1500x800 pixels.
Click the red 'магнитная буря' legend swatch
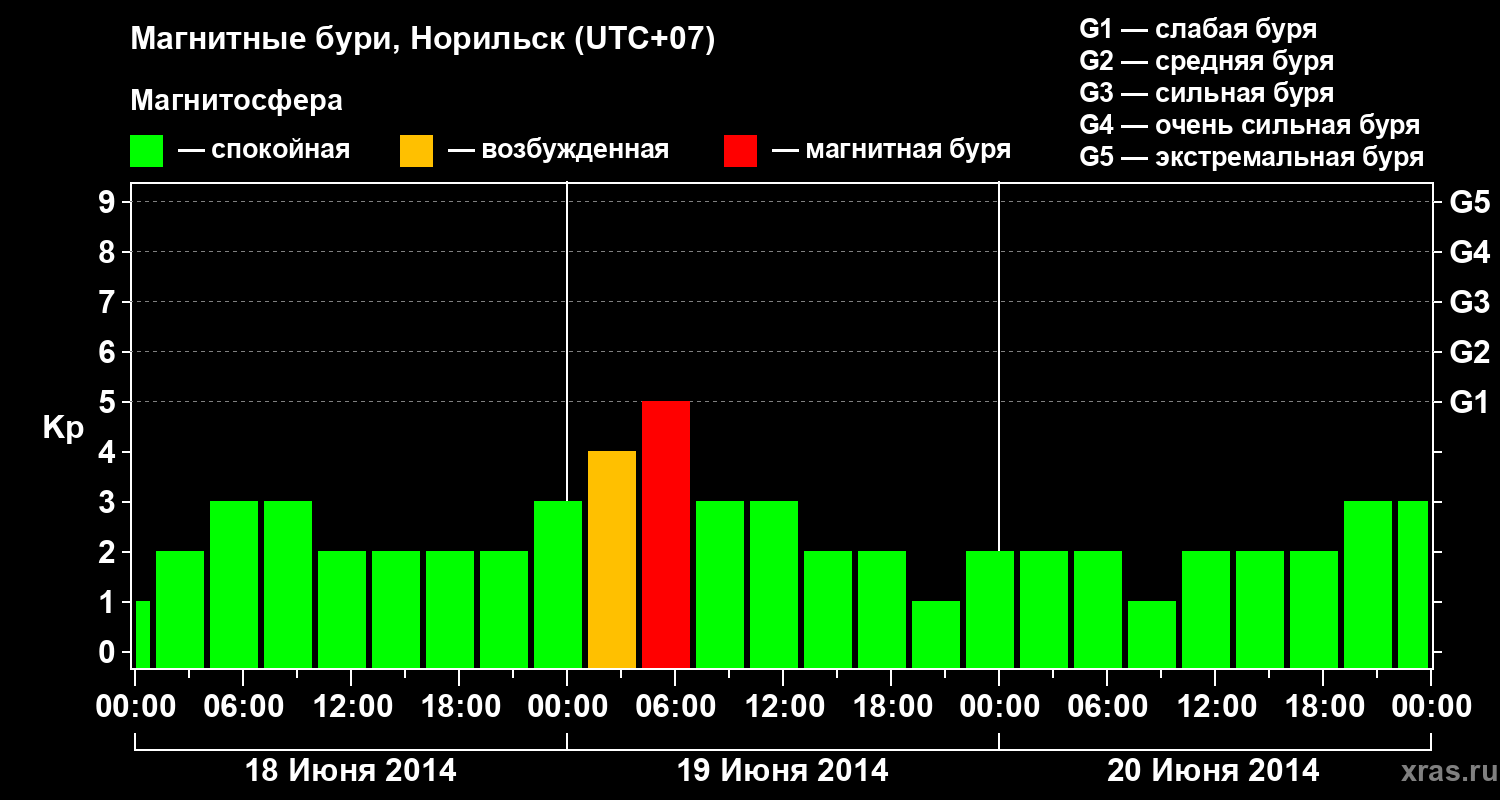point(740,151)
